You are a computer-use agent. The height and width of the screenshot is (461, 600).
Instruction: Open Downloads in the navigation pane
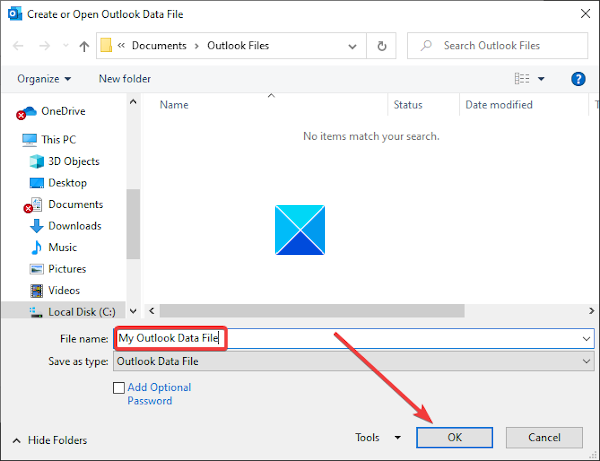pyautogui.click(x=75, y=226)
